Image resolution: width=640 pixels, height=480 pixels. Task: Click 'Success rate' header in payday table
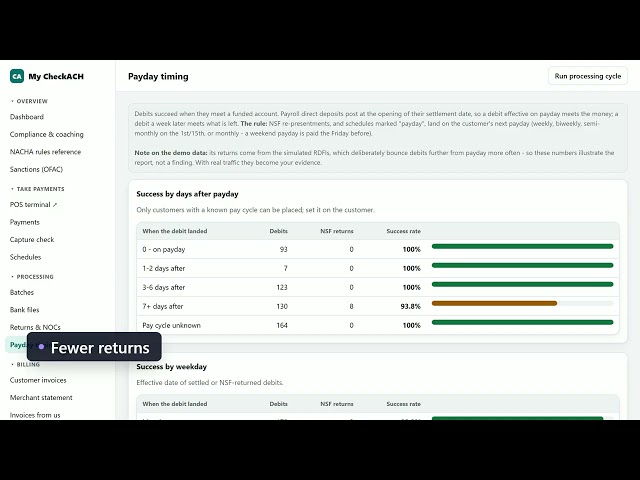click(x=403, y=231)
